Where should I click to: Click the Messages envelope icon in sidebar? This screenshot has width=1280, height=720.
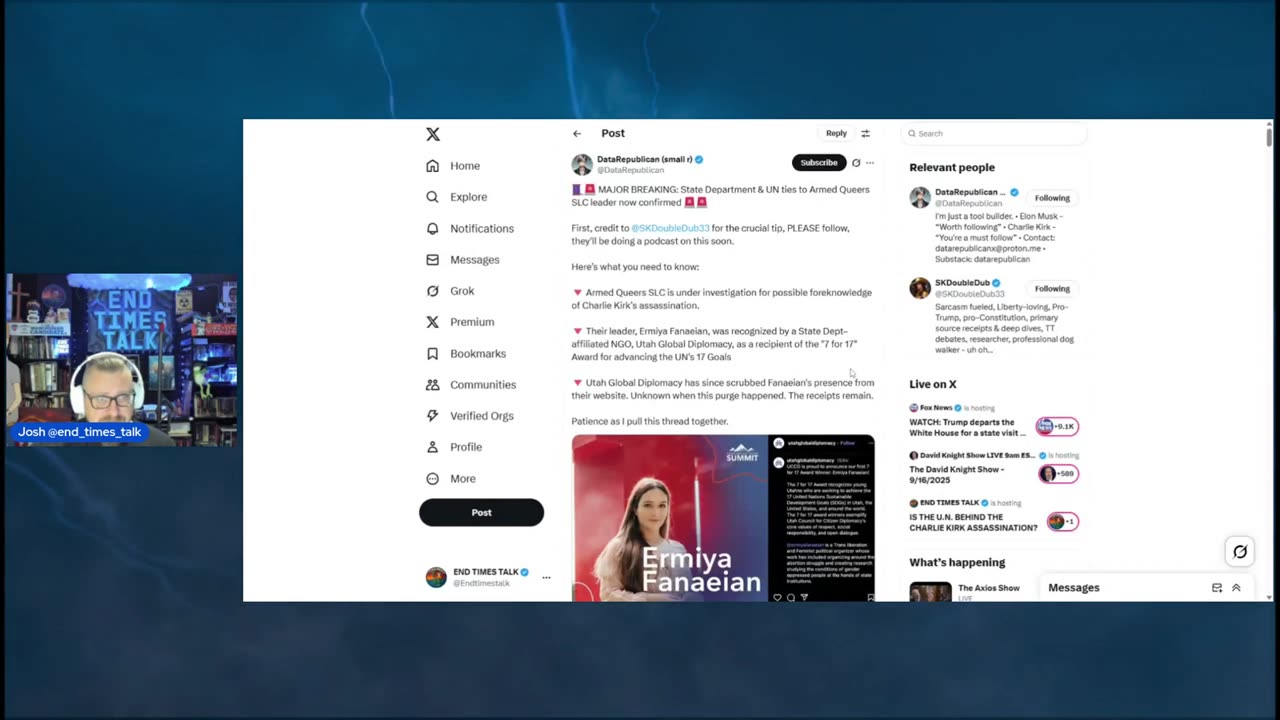pos(432,259)
